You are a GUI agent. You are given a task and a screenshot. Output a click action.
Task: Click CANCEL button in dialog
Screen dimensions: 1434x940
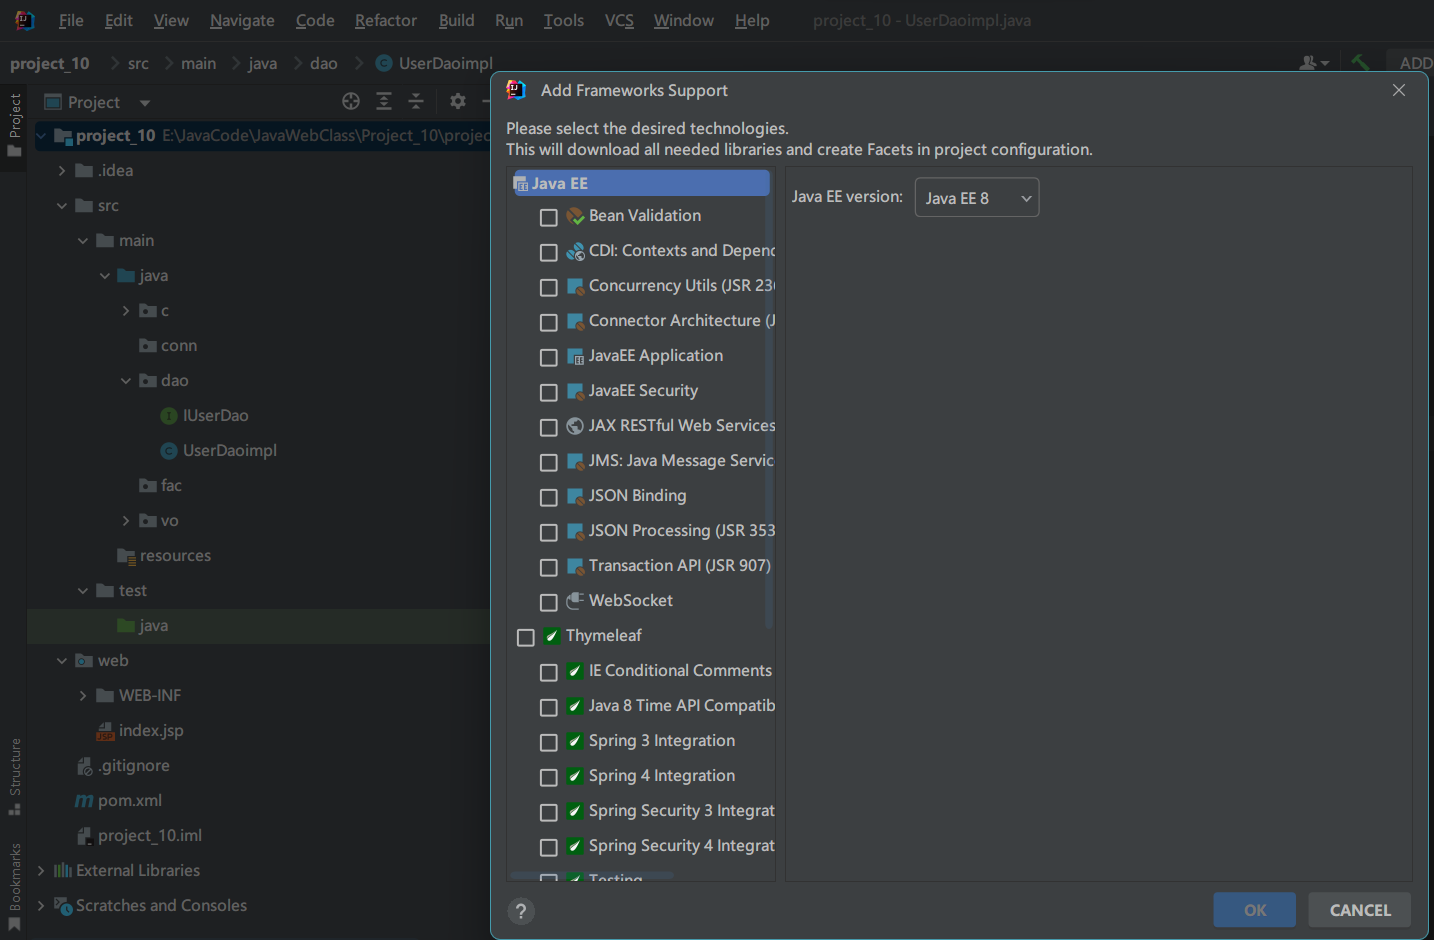click(x=1360, y=910)
